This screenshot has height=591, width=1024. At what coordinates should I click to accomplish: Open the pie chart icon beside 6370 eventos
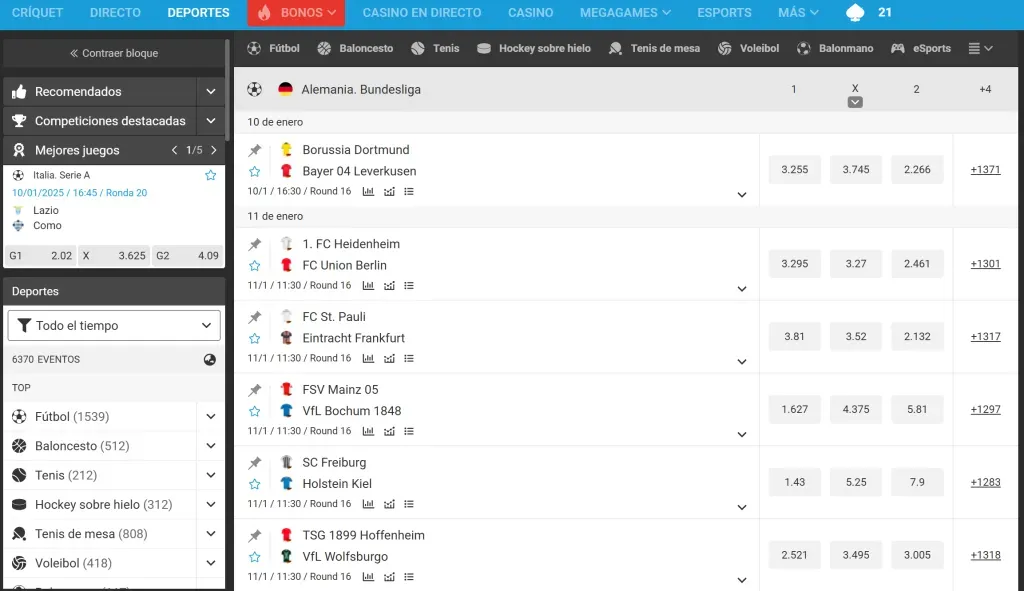pos(210,359)
